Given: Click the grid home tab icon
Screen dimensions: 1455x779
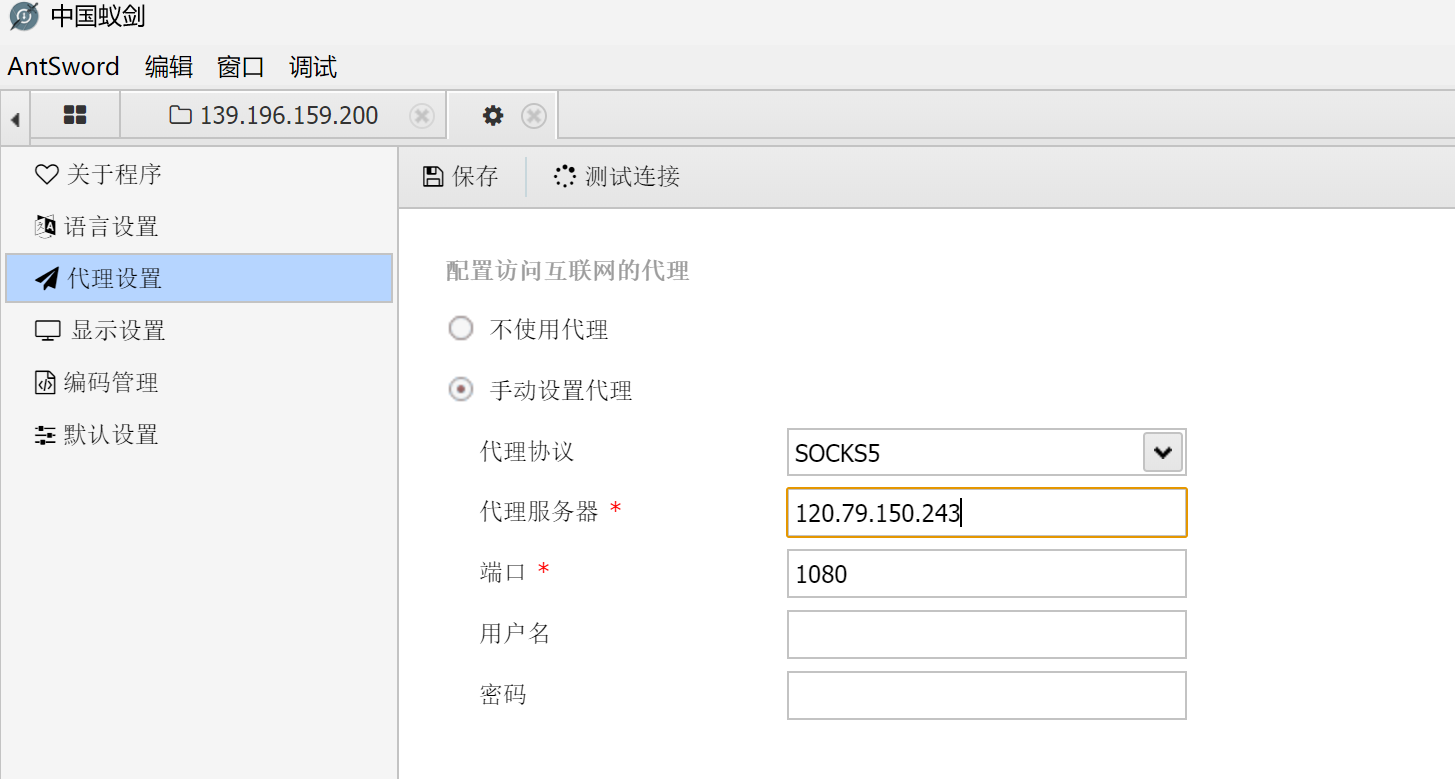Looking at the screenshot, I should (x=75, y=115).
